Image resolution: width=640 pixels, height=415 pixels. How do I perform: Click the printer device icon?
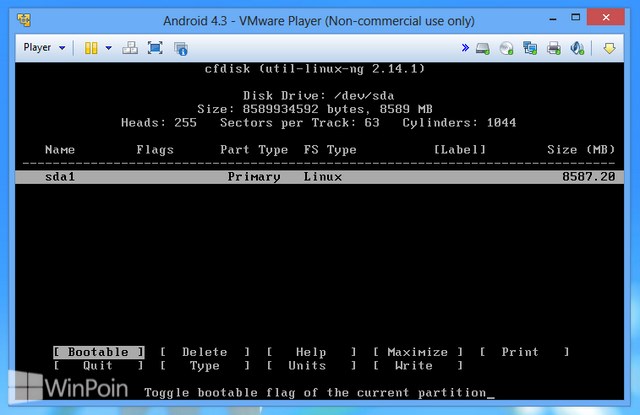553,49
